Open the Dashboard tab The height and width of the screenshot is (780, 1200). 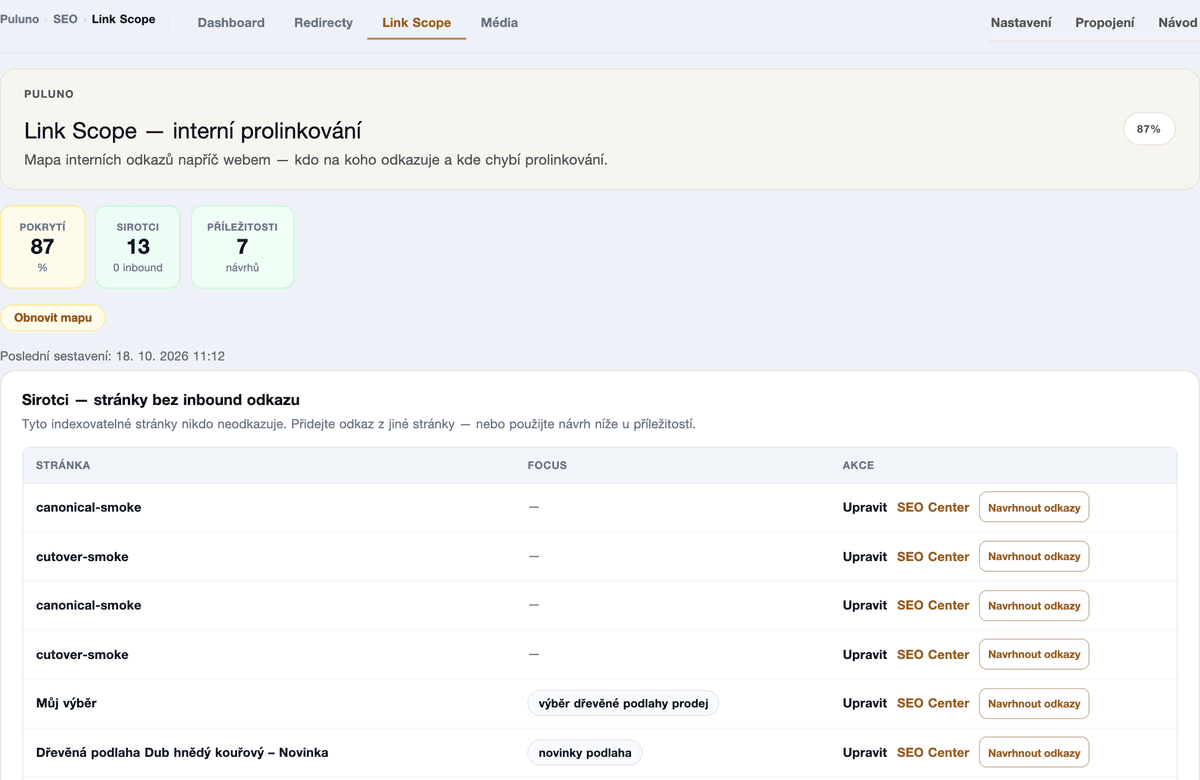[x=231, y=22]
